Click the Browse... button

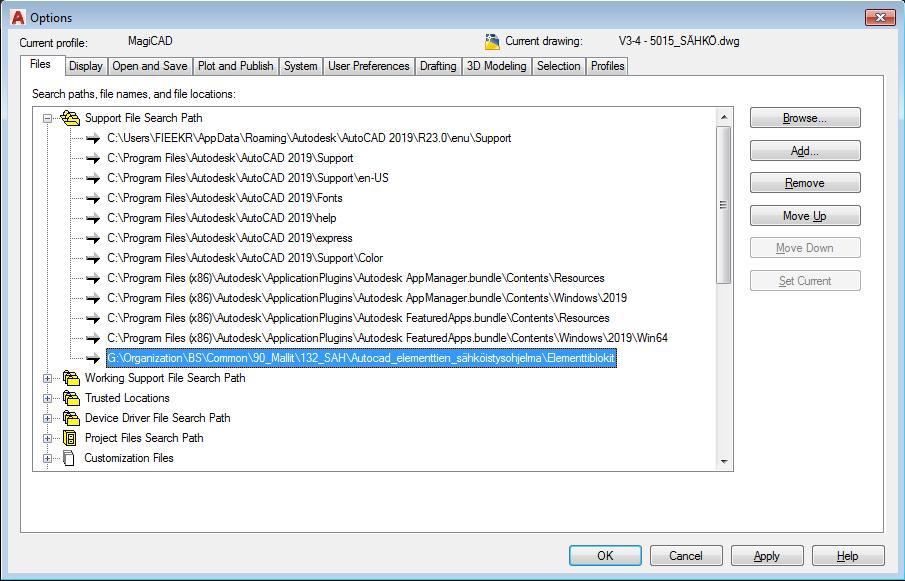[x=805, y=118]
